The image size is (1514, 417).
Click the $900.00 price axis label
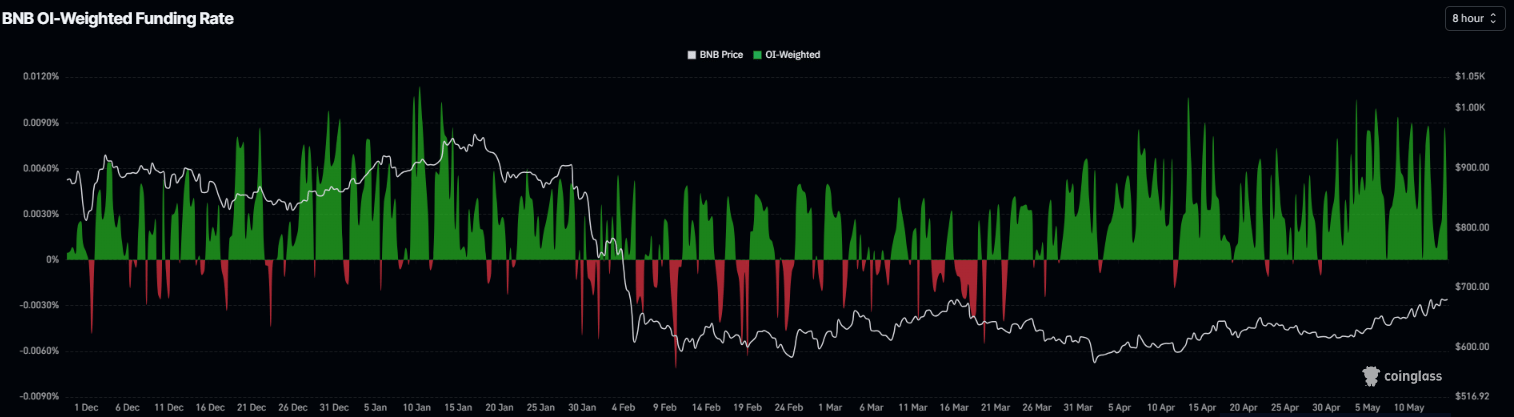(x=1474, y=167)
